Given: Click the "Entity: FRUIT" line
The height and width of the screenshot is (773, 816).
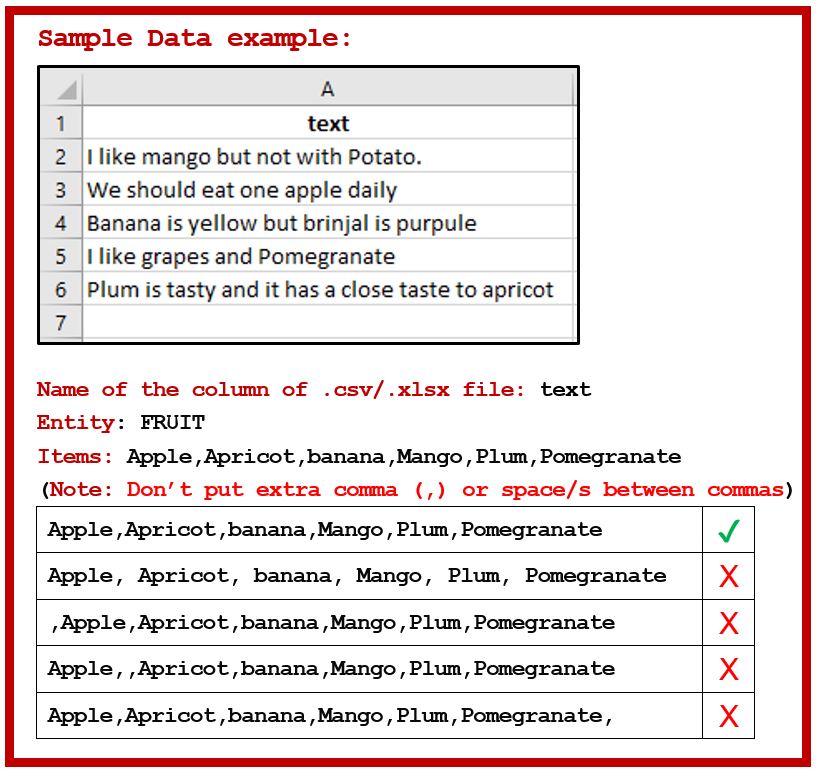Looking at the screenshot, I should tap(121, 423).
